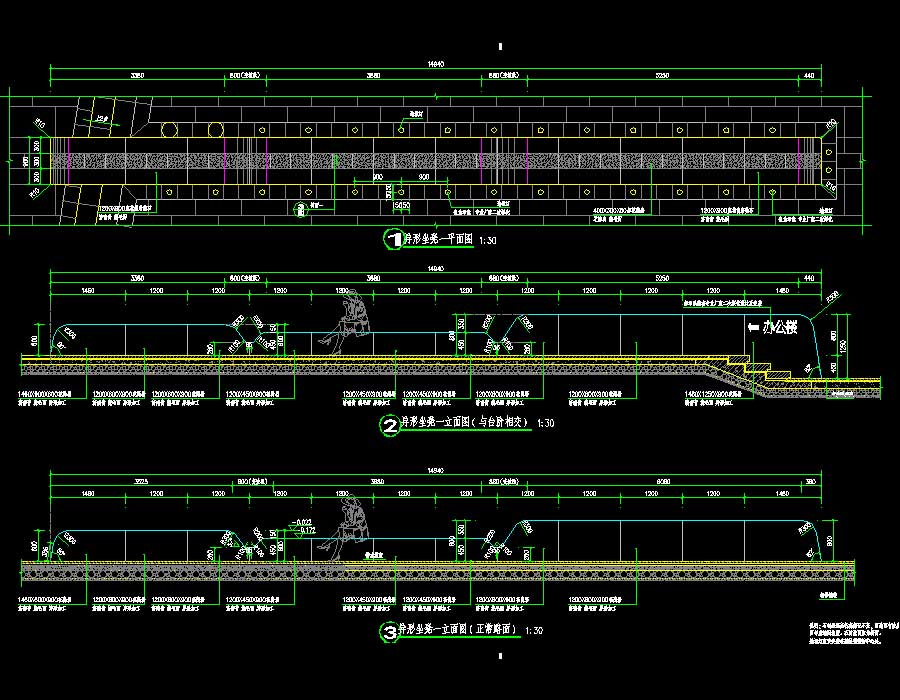
Task: Select the 14840 overall dimension above plan view
Action: point(435,64)
